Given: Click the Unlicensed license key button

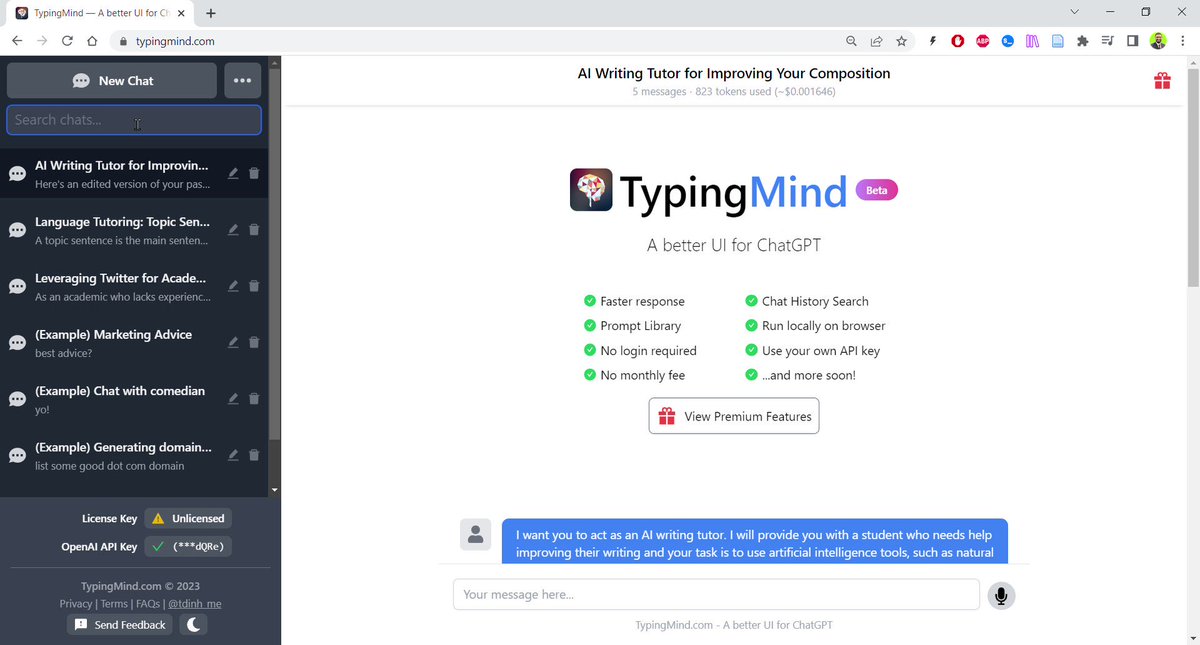Looking at the screenshot, I should pyautogui.click(x=188, y=518).
